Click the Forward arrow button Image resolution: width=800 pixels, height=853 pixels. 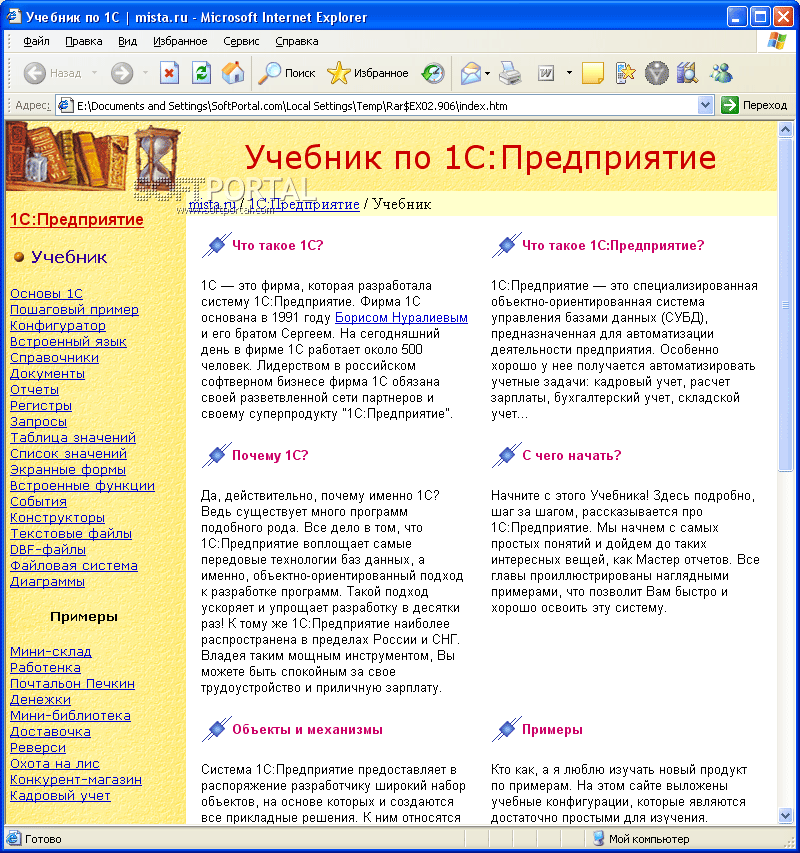pyautogui.click(x=122, y=73)
